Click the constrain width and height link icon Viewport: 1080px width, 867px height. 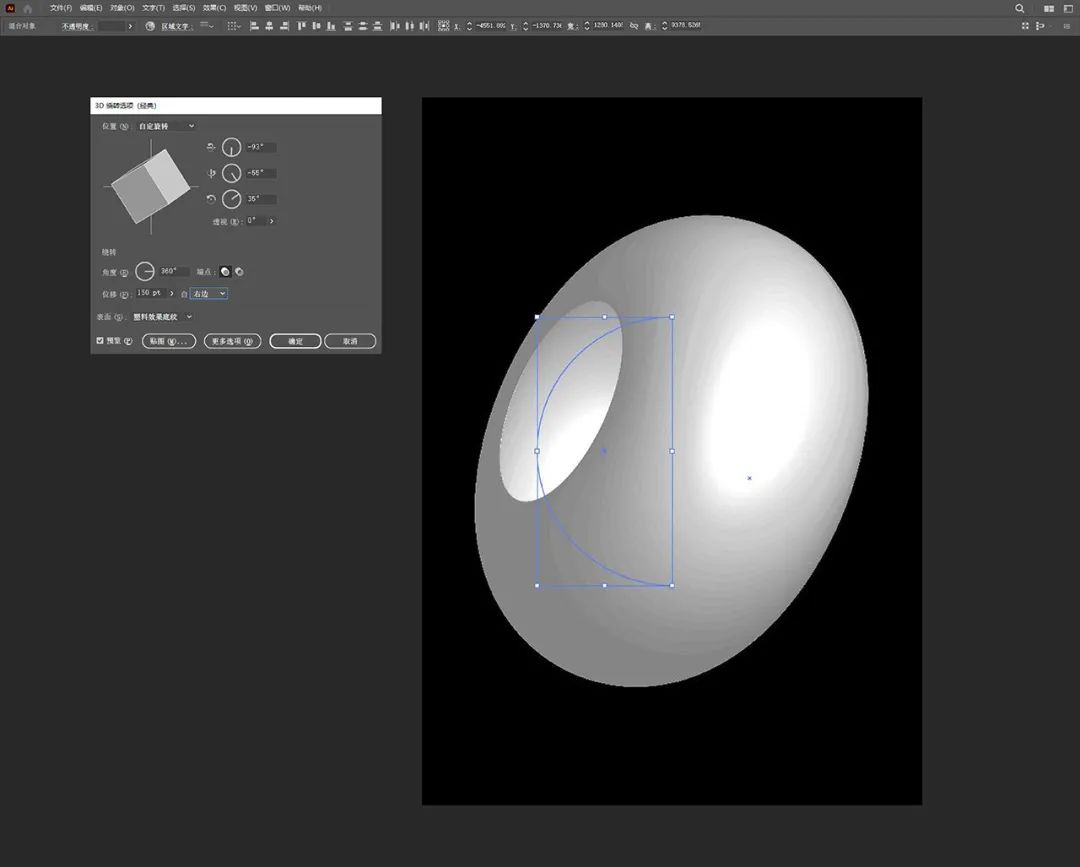[x=634, y=26]
